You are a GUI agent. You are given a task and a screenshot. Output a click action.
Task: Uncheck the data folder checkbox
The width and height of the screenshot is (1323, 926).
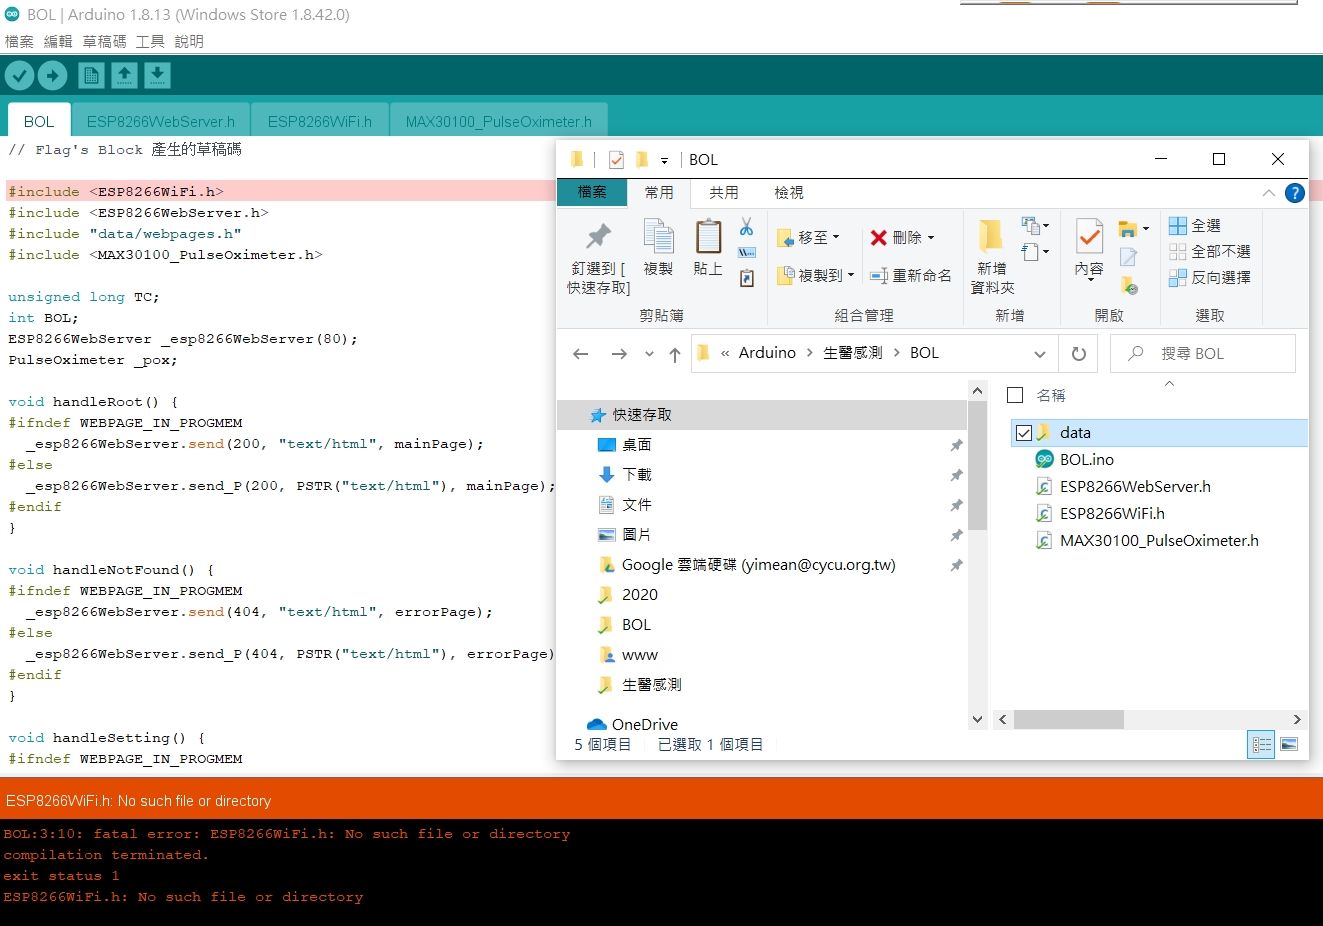coord(1024,433)
